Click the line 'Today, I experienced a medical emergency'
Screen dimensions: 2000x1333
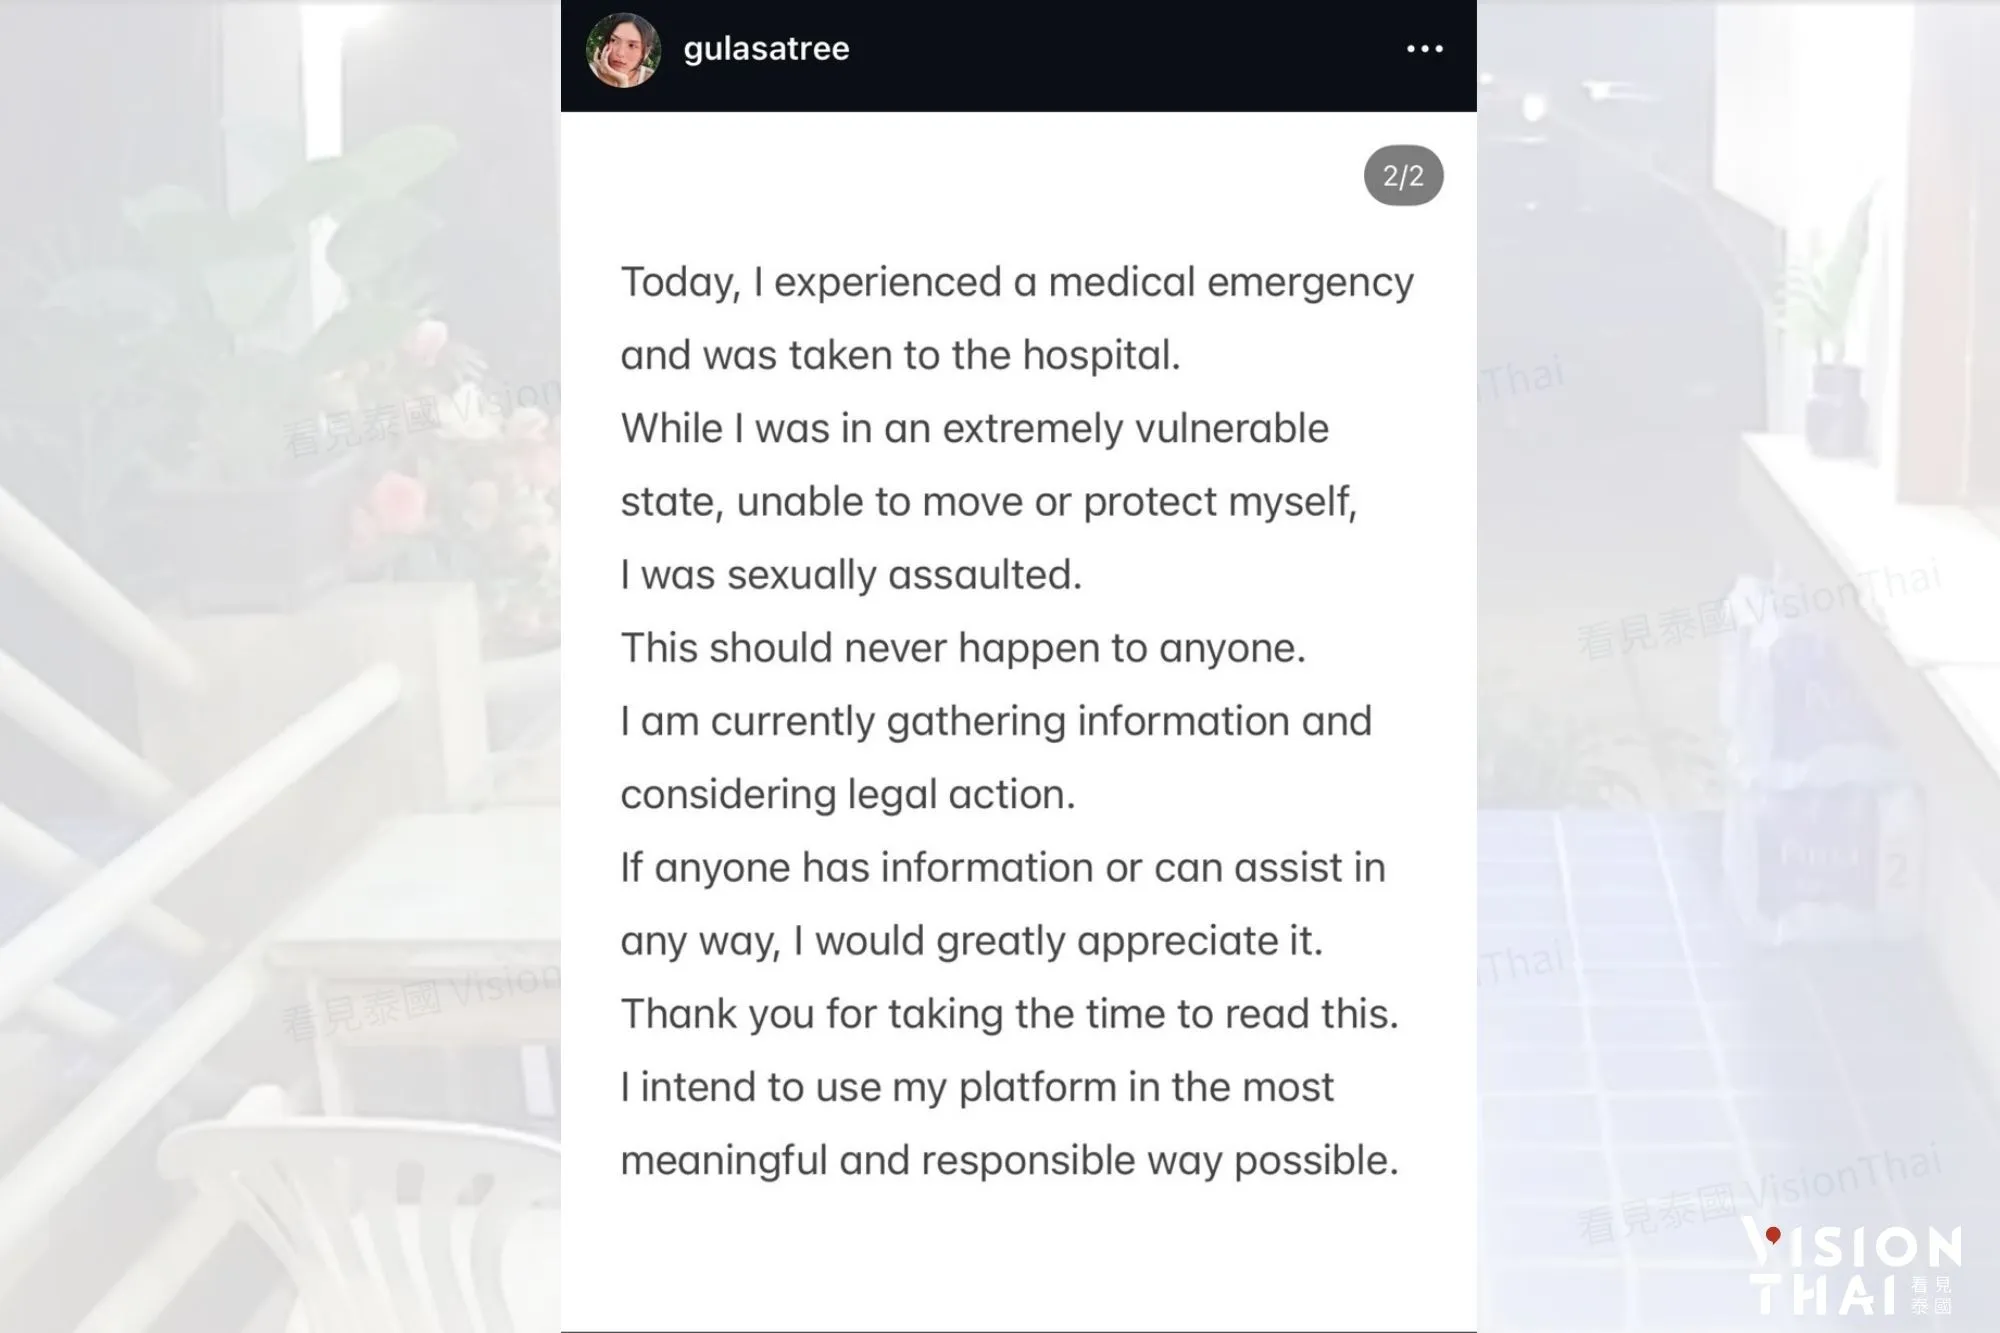click(1017, 282)
